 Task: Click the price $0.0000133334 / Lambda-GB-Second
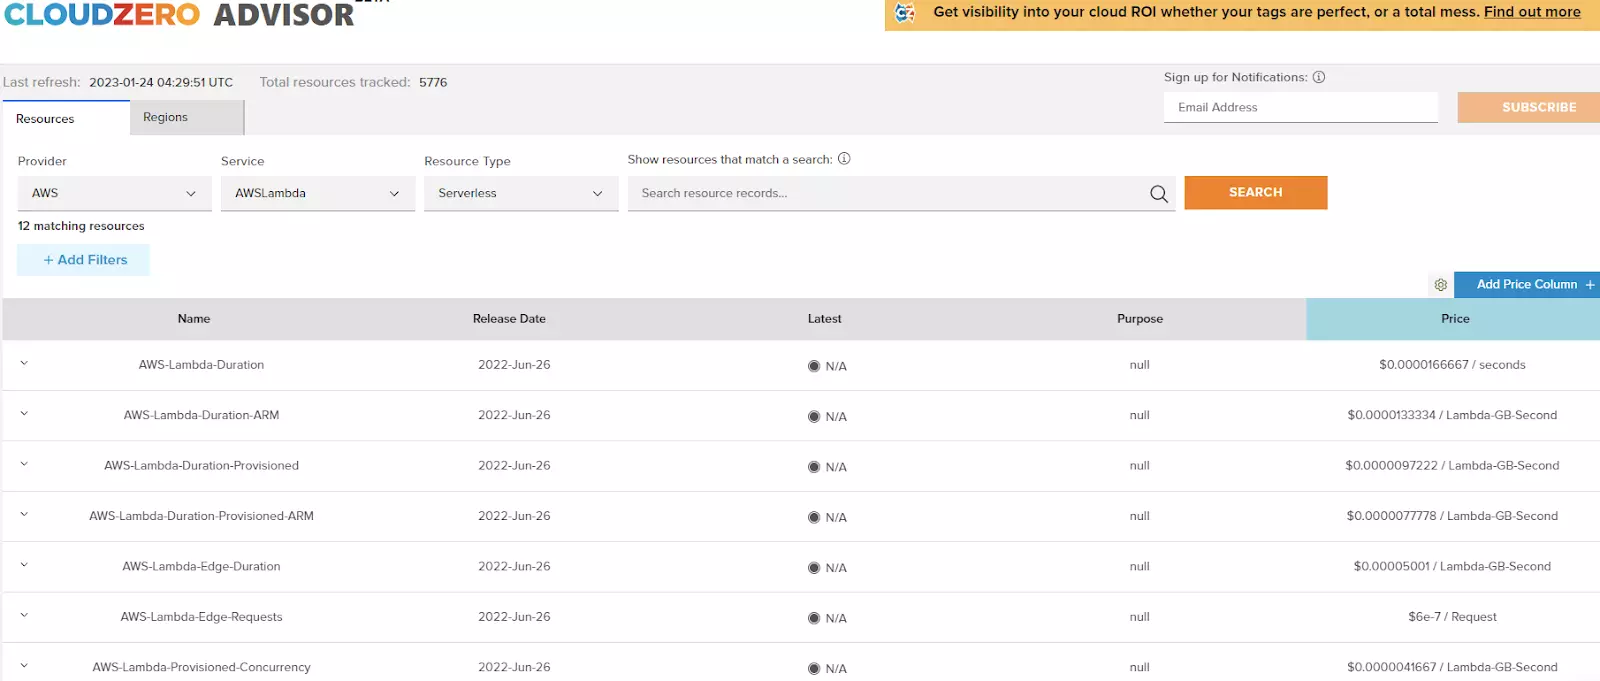click(x=1452, y=415)
